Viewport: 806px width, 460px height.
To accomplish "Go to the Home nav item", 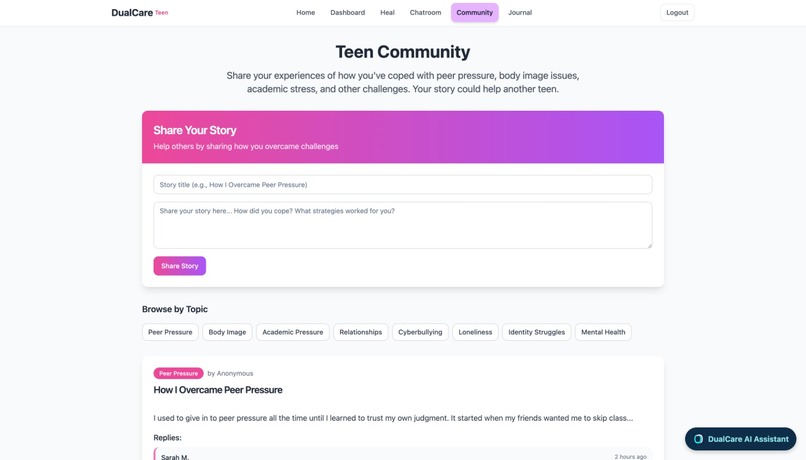I will (305, 12).
